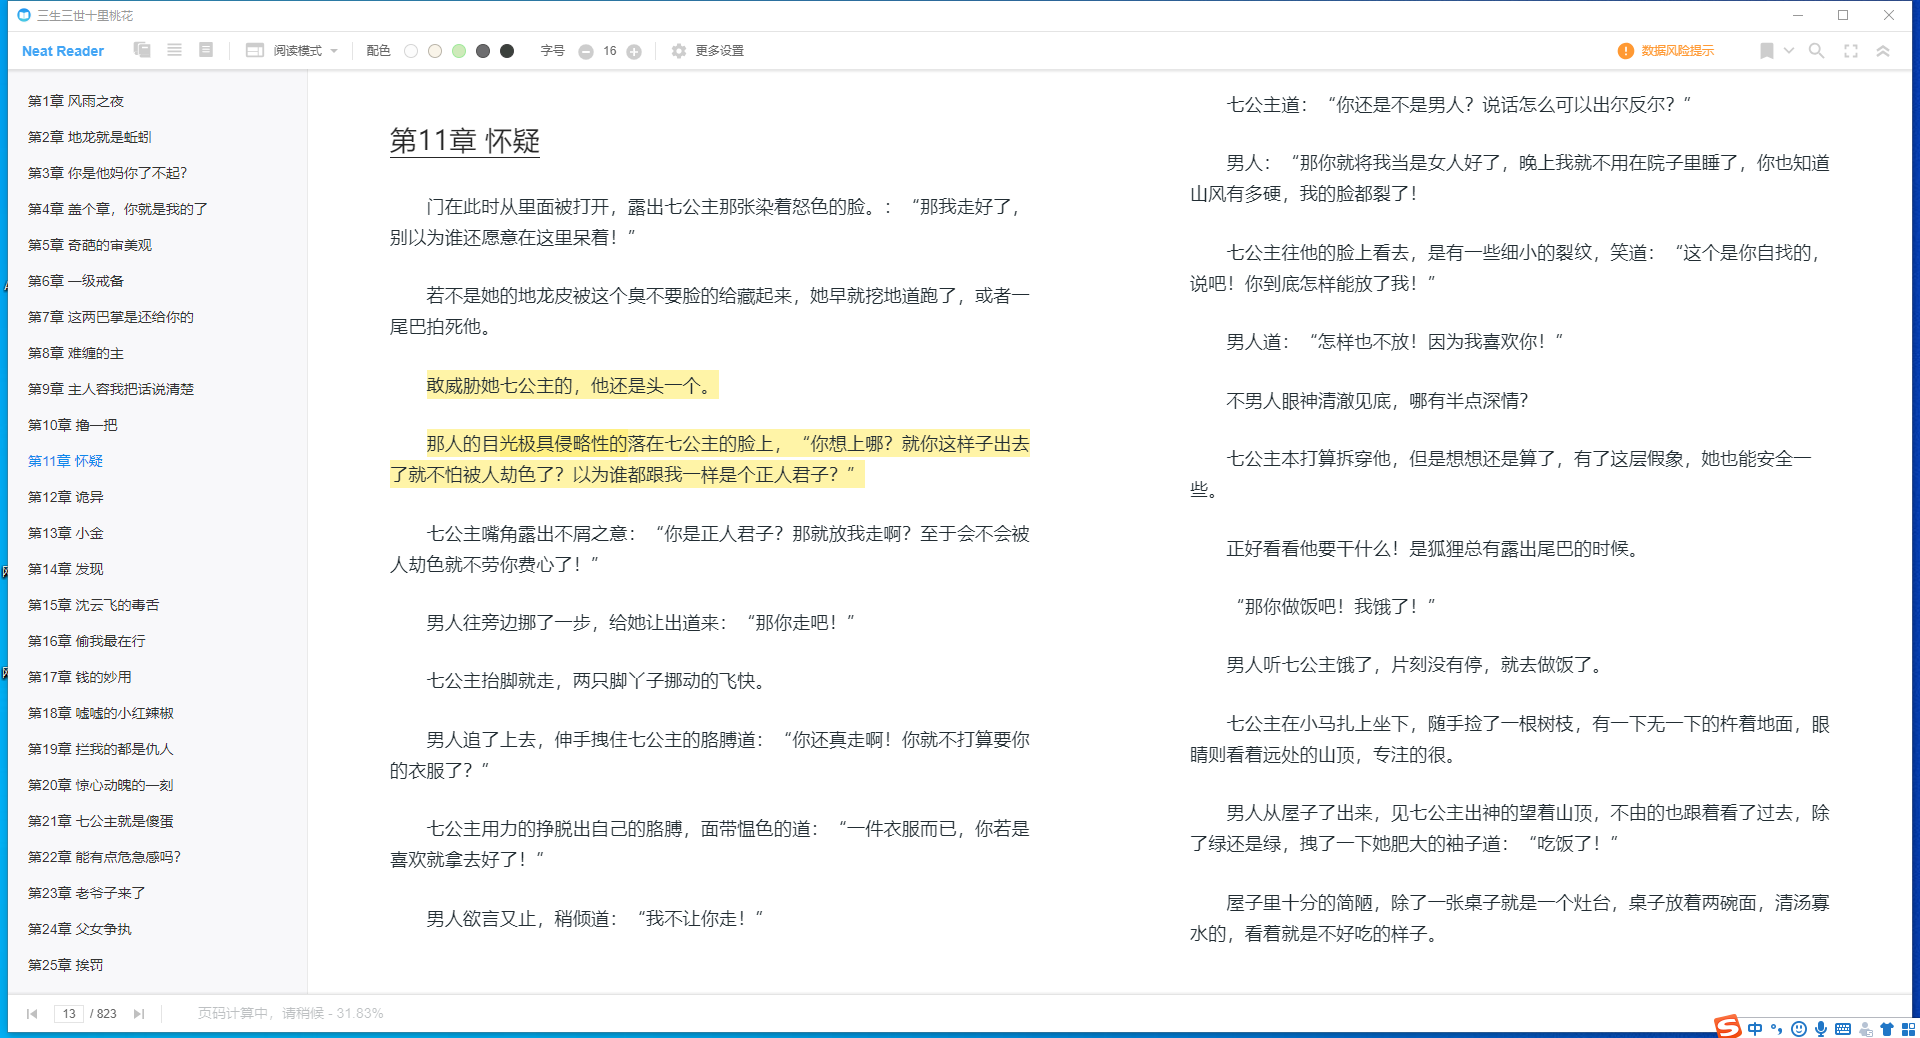
Task: Click the orange data risk warning icon
Action: [x=1626, y=51]
